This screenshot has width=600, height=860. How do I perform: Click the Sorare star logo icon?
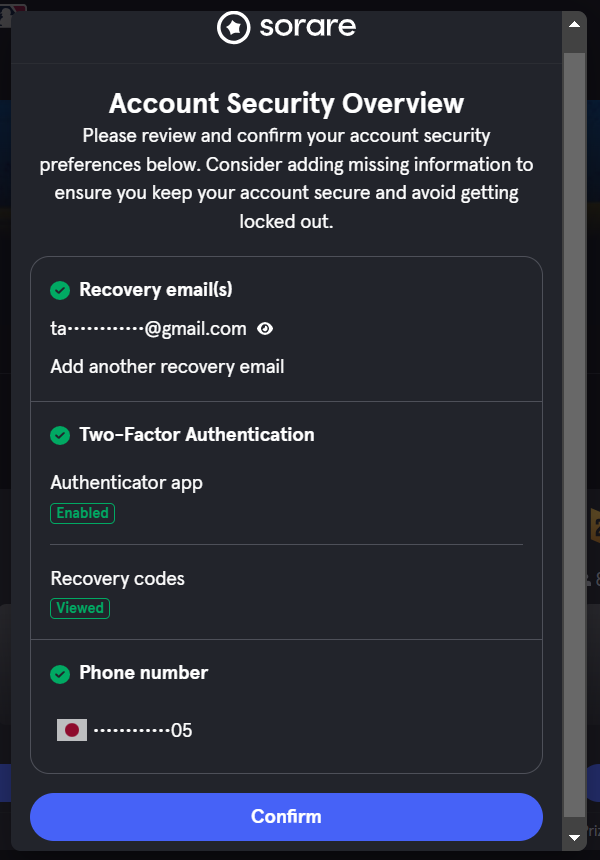234,27
